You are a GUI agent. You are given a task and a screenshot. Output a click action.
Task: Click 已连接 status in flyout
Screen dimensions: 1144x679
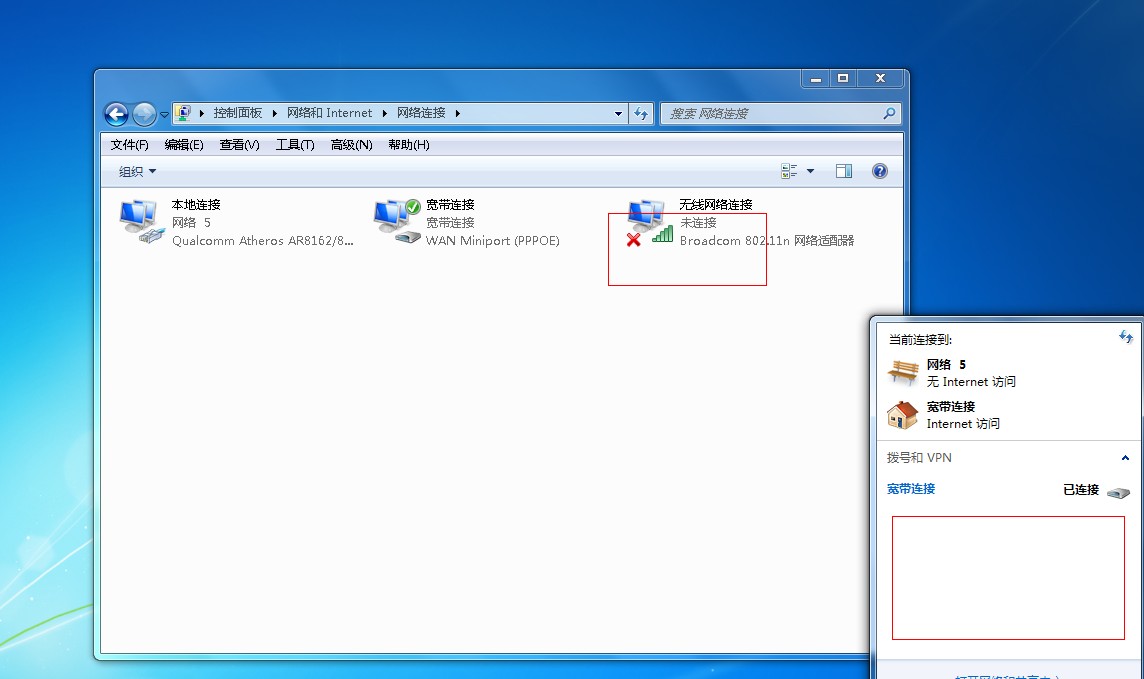point(1081,490)
